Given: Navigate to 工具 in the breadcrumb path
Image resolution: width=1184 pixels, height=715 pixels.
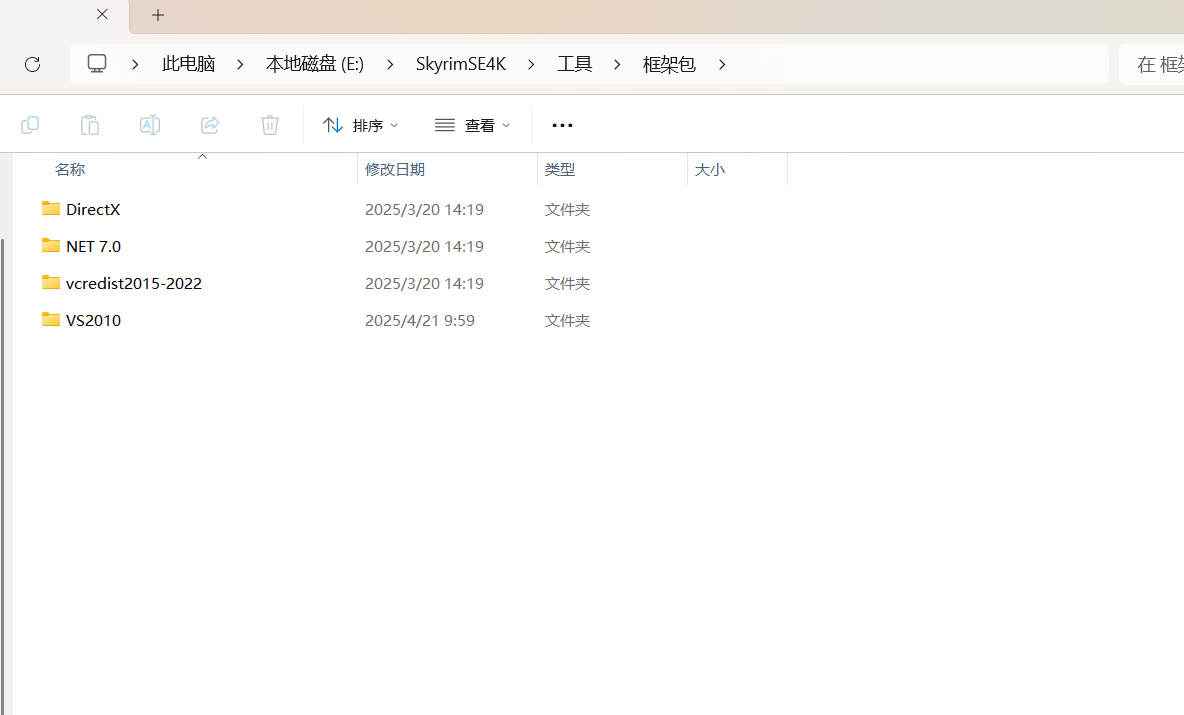Looking at the screenshot, I should pos(575,63).
